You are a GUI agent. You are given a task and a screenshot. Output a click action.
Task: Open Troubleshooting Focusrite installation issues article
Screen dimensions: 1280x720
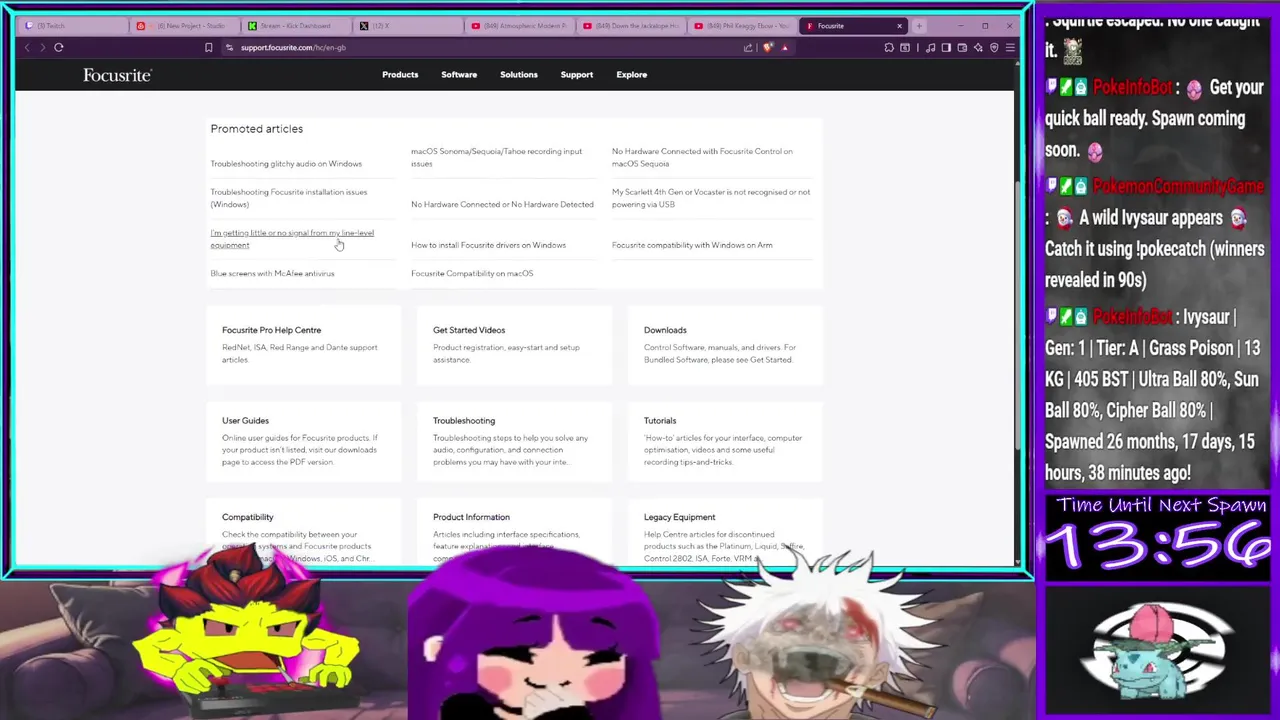289,198
